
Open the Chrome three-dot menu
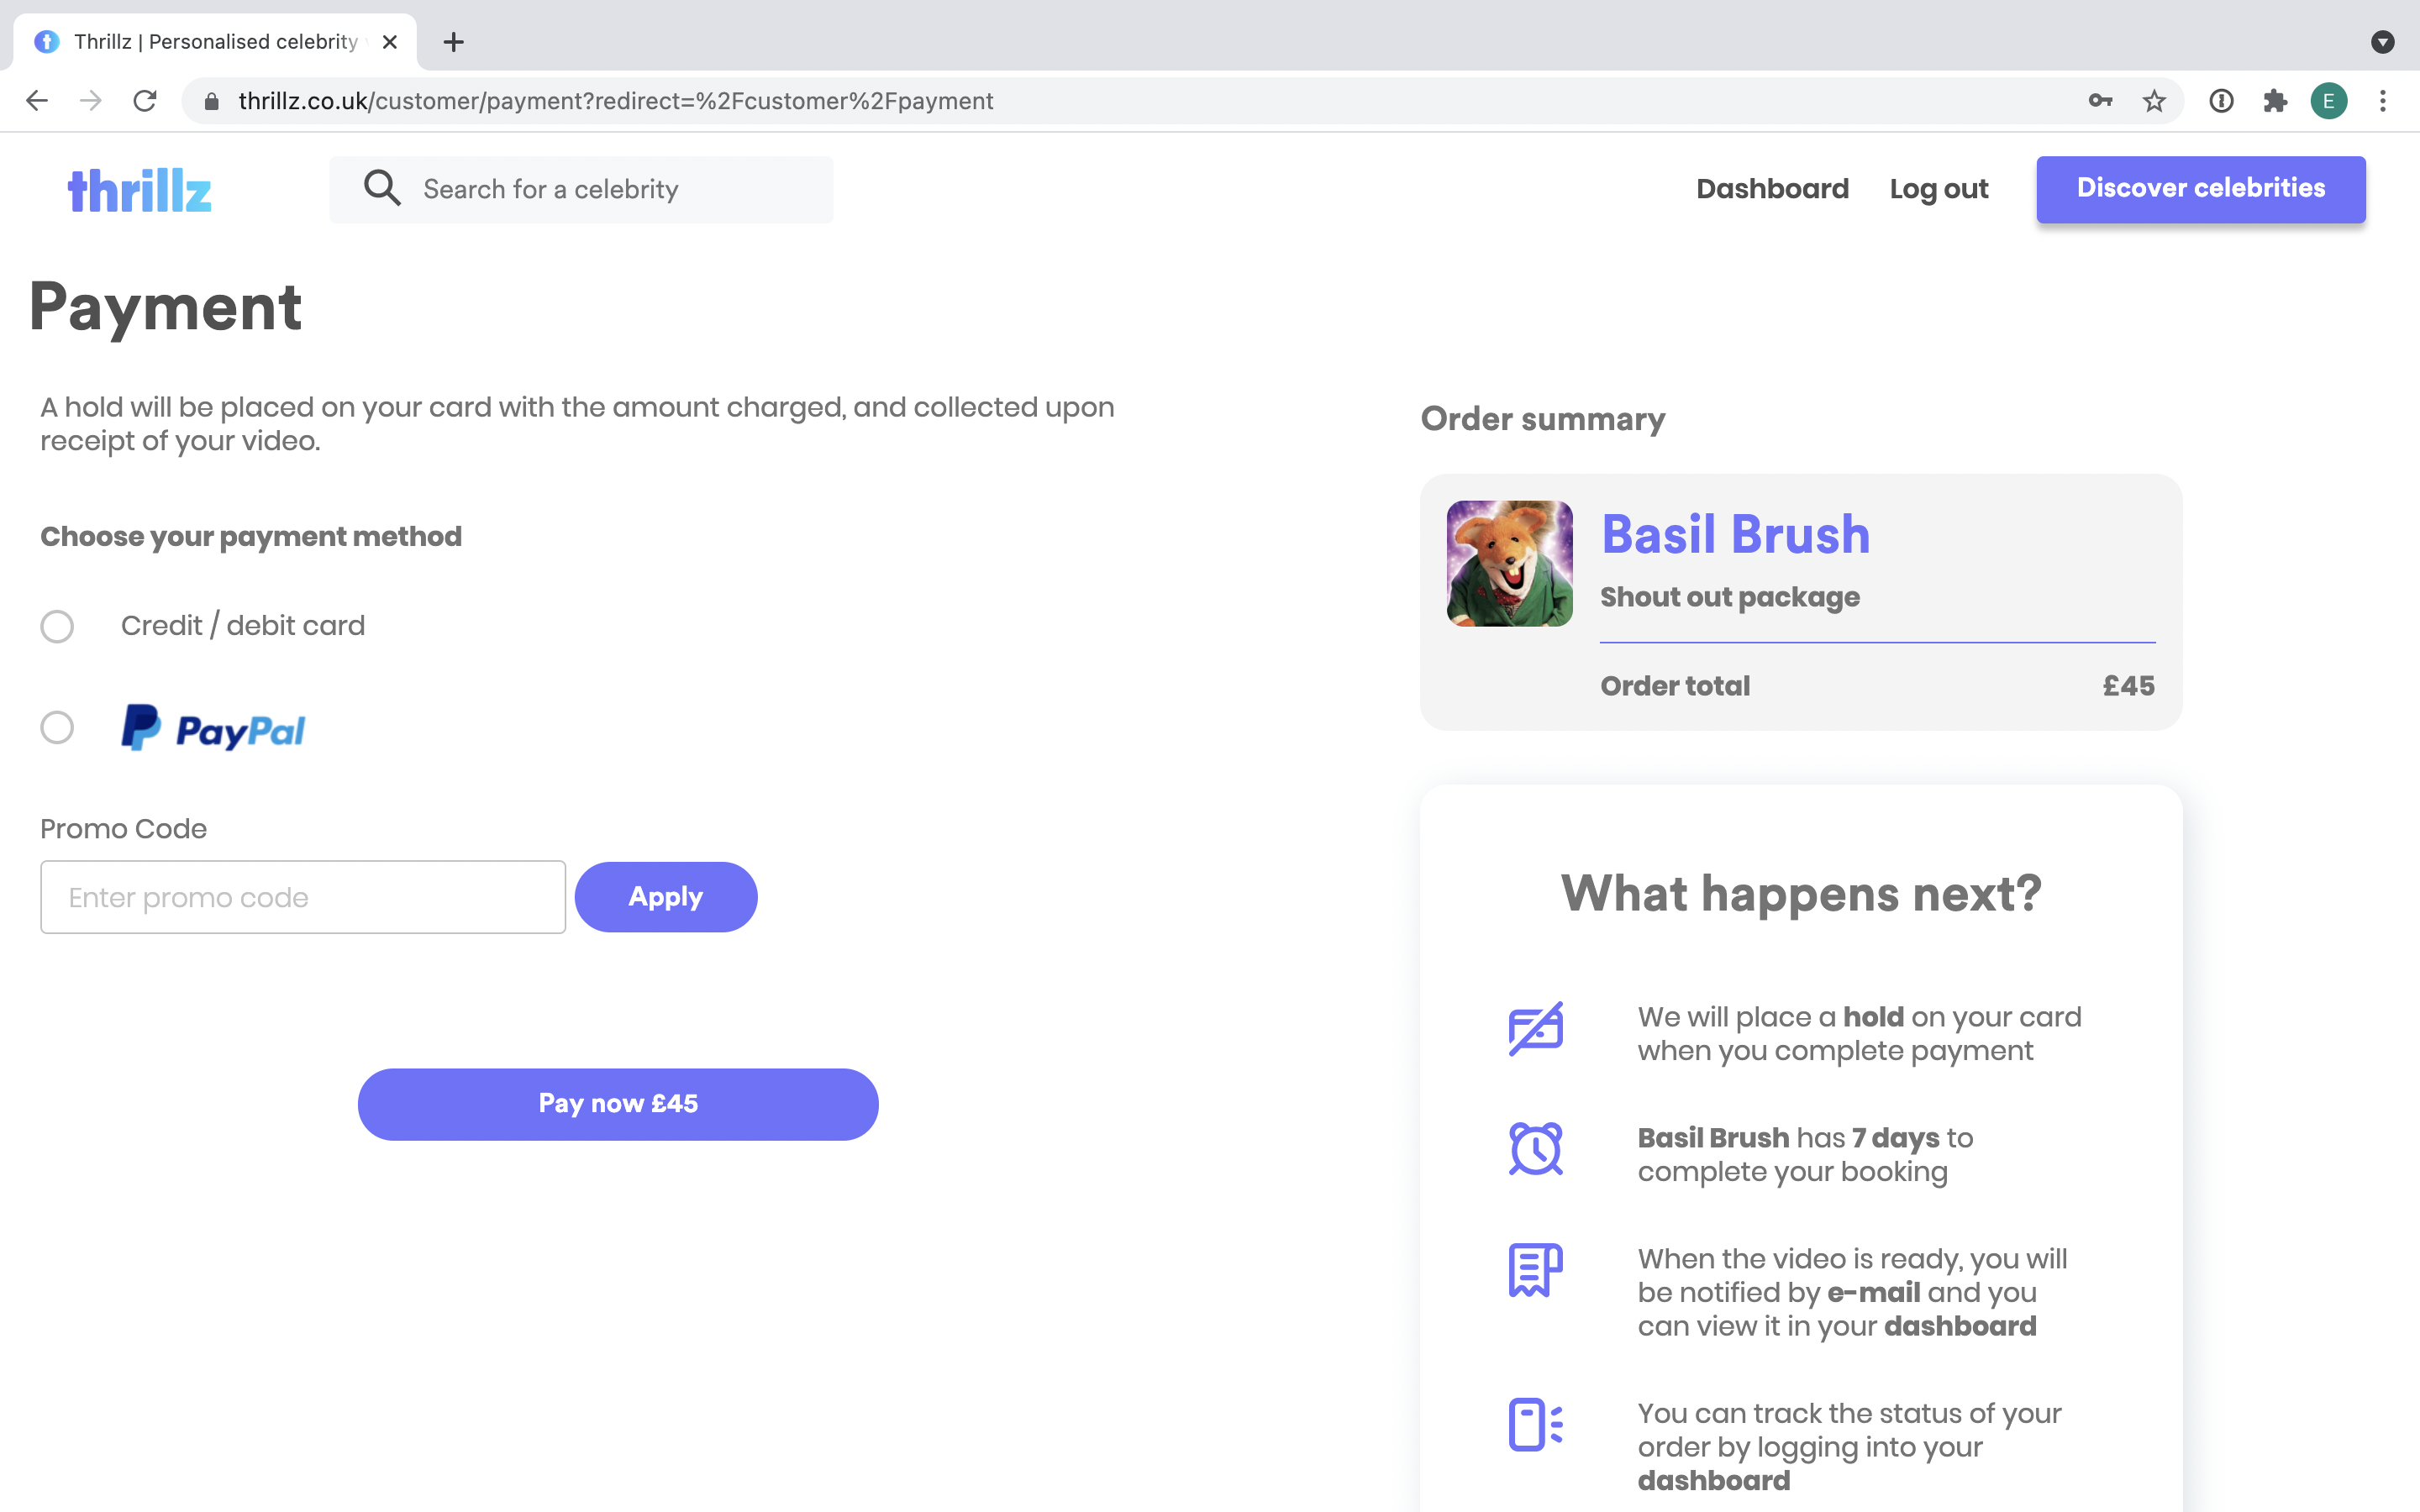click(2383, 101)
